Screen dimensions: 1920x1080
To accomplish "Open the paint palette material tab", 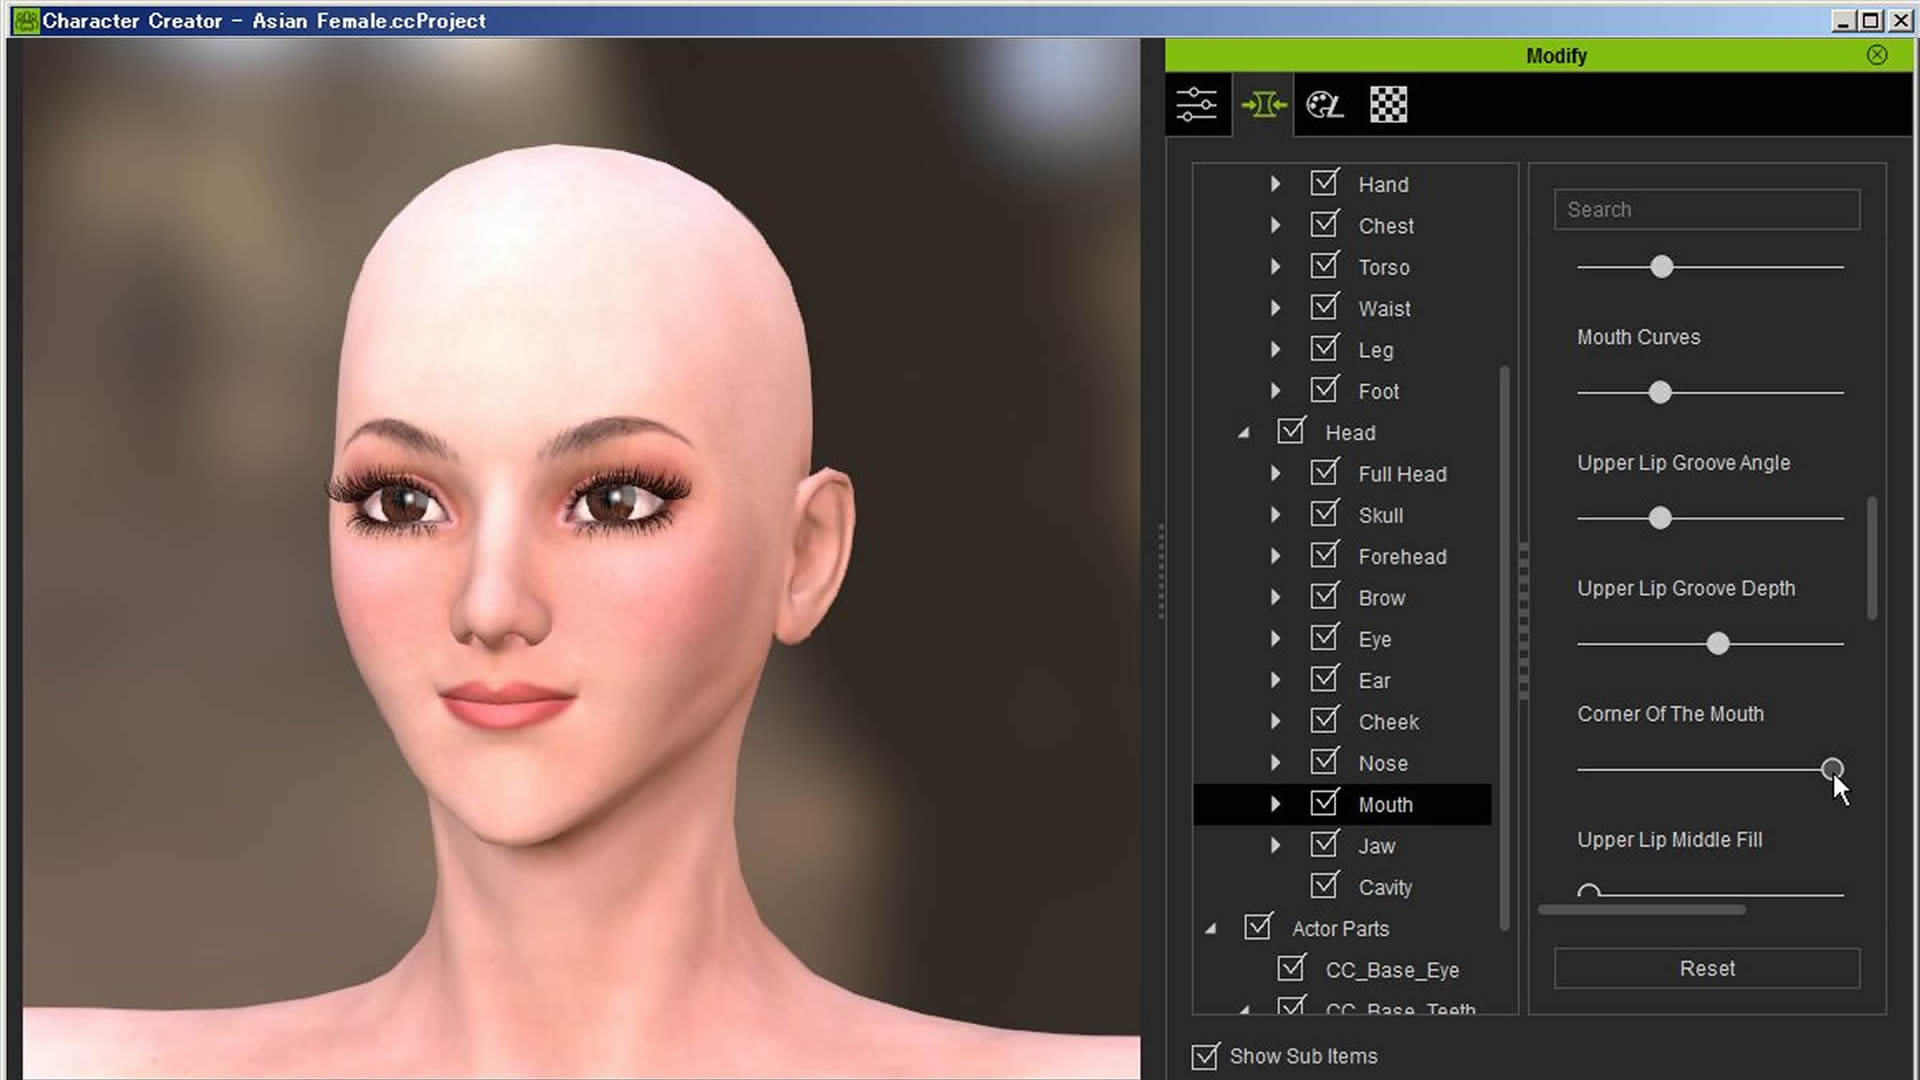I will [1325, 105].
